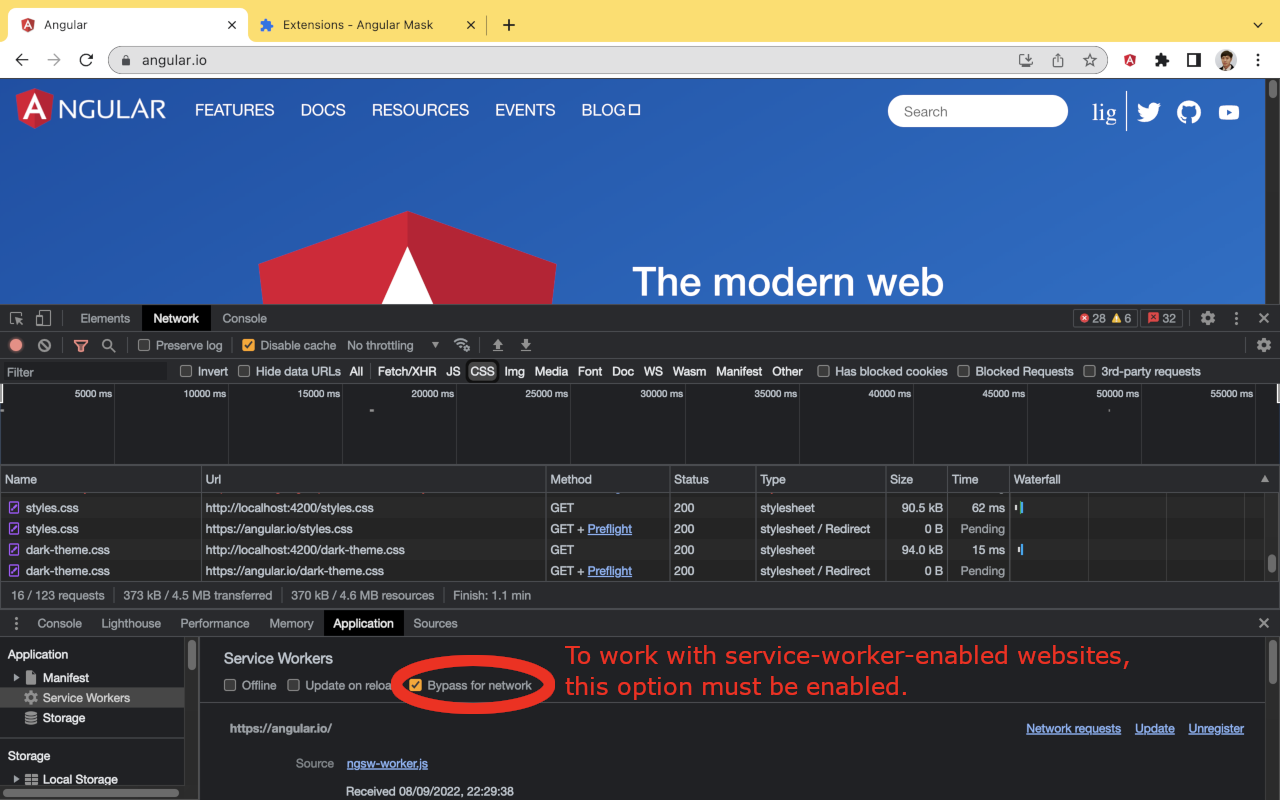The width and height of the screenshot is (1280, 800).
Task: Open Angular GitHub icon link
Action: click(1188, 112)
